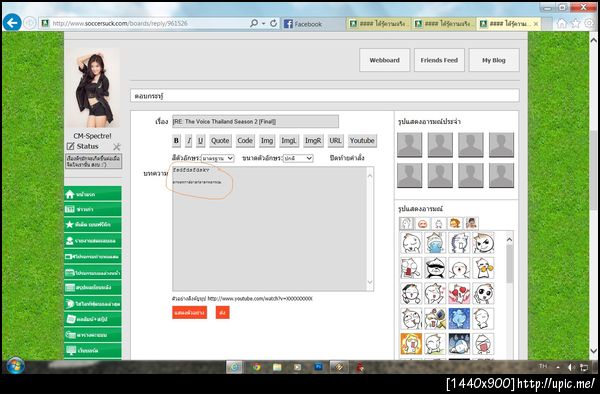Image resolution: width=600 pixels, height=394 pixels.
Task: Click the browser forward arrow button
Action: click(30, 23)
